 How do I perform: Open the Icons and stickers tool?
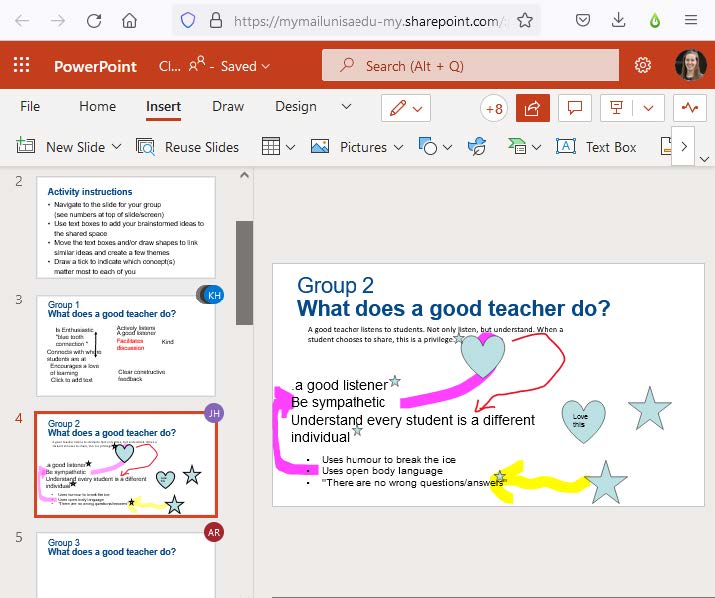(477, 147)
